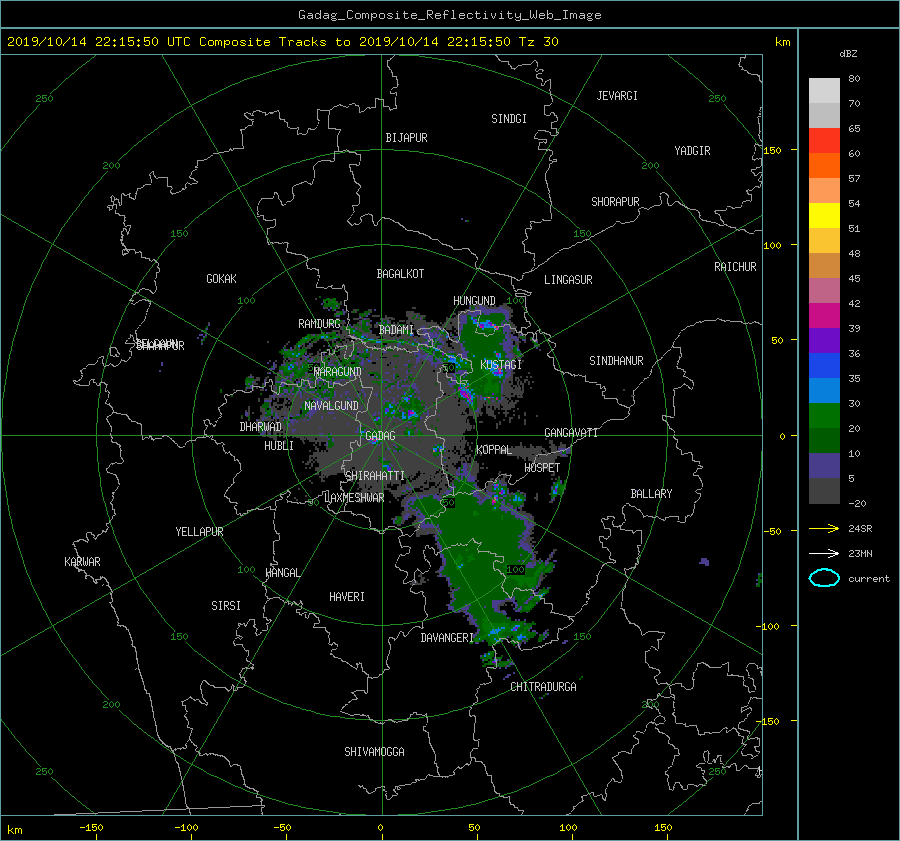Click the HOSPET city label
Screen dimensions: 900x841
pos(542,468)
